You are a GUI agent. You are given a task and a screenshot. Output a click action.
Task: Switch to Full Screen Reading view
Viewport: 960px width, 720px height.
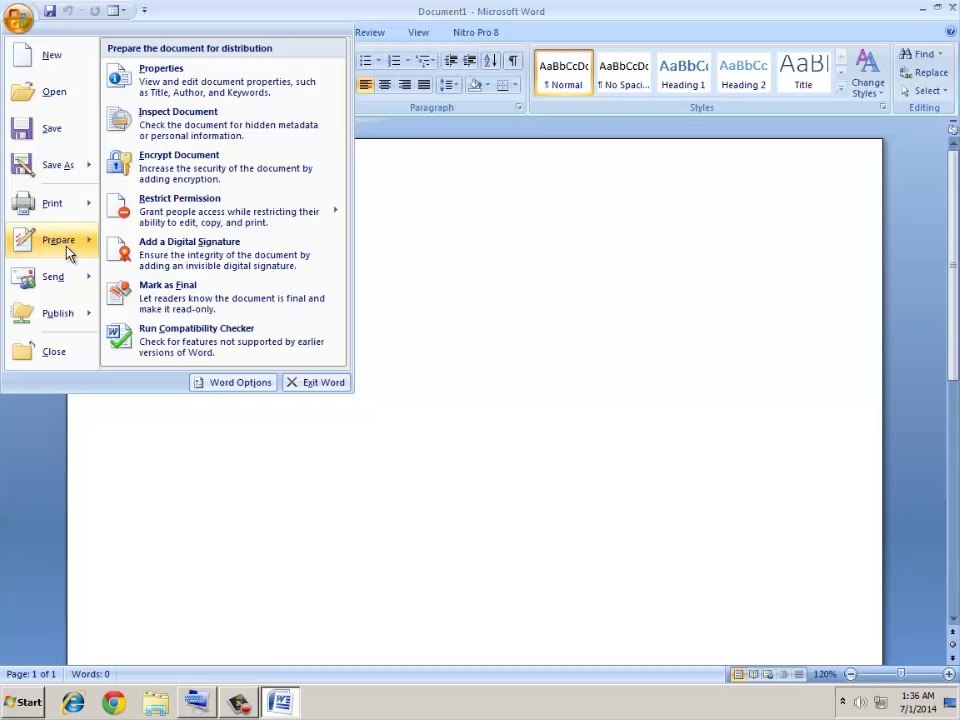click(x=753, y=674)
